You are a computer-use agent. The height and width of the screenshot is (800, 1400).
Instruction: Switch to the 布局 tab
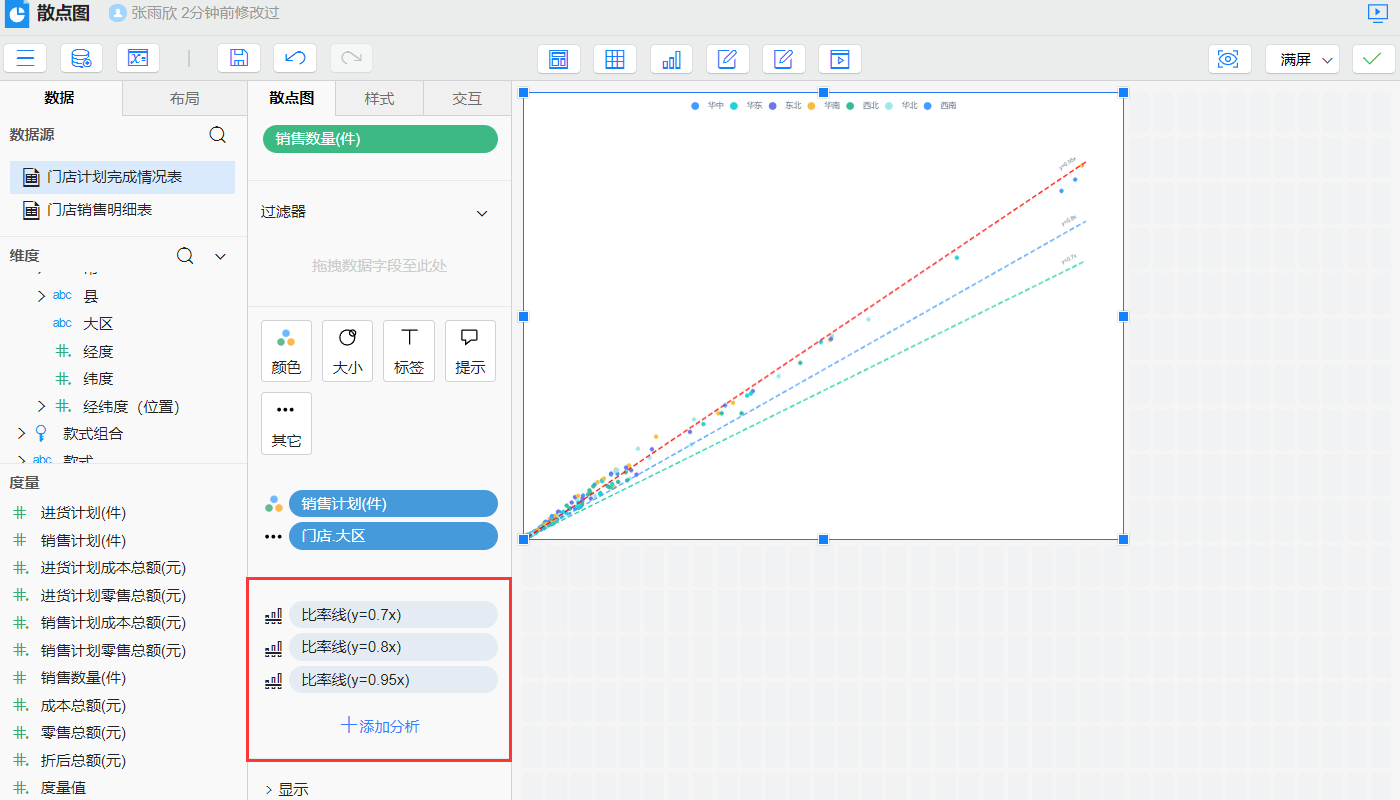[x=184, y=98]
